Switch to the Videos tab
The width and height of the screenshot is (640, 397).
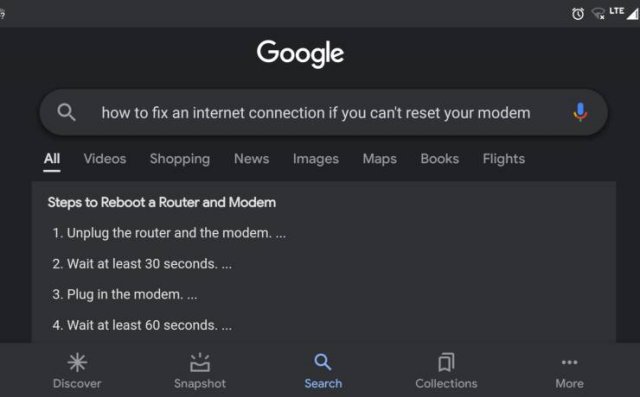click(x=105, y=159)
